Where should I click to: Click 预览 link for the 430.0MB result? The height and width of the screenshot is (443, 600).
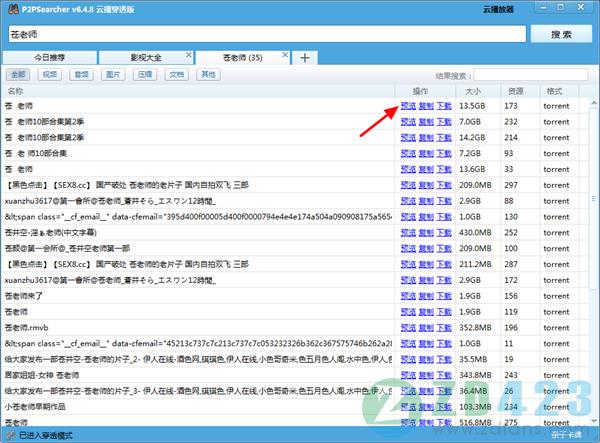click(408, 233)
